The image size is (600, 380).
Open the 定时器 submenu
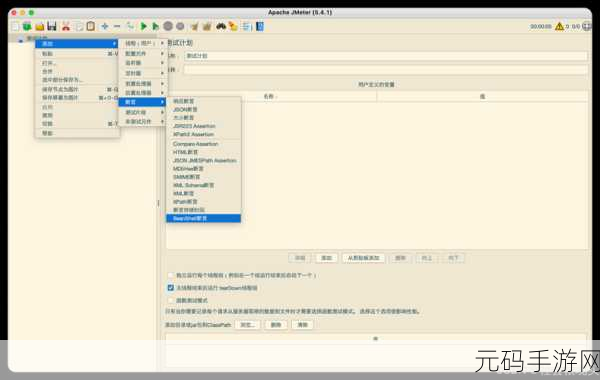[x=142, y=73]
